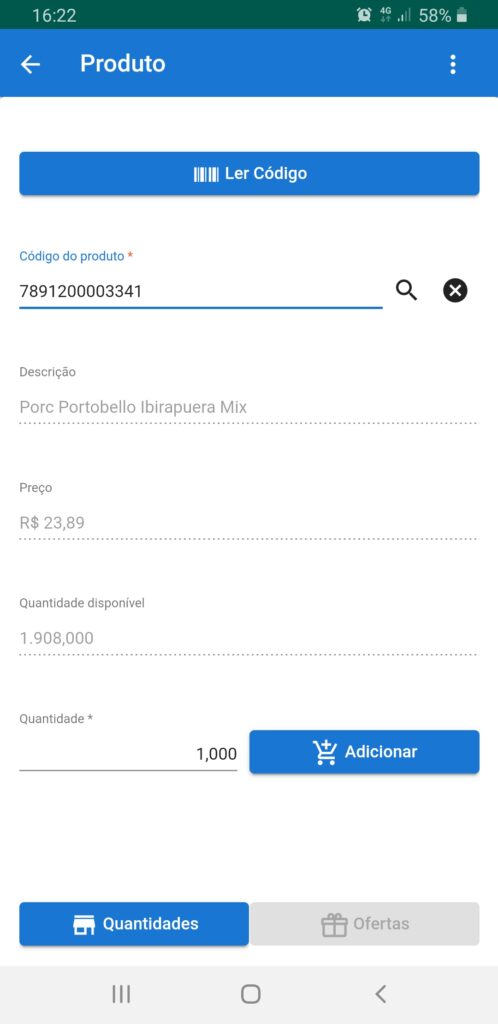Tap the gift icon on Ofertas
The height and width of the screenshot is (1024, 498).
pyautogui.click(x=334, y=925)
